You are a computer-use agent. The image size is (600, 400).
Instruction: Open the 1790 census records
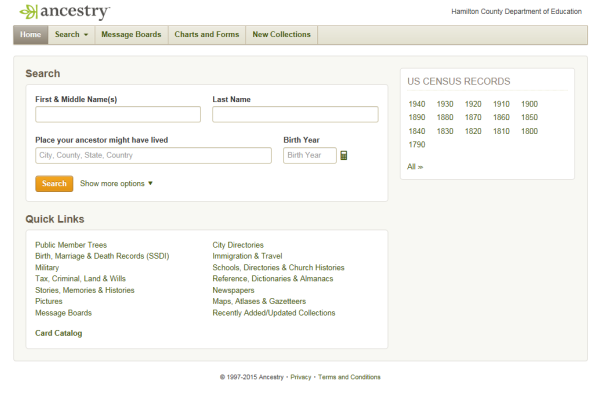point(417,145)
